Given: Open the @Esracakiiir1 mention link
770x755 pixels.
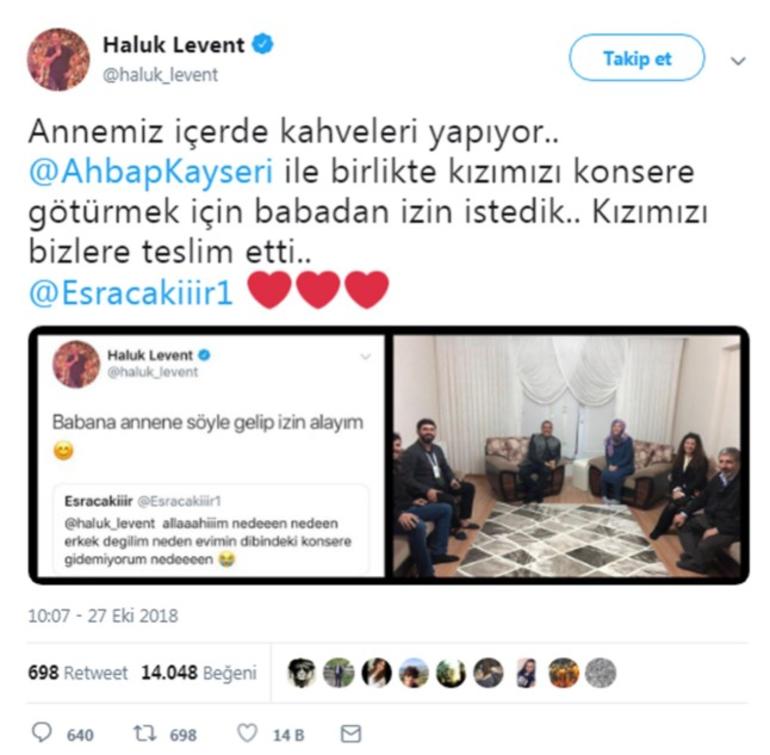Looking at the screenshot, I should click(x=130, y=293).
